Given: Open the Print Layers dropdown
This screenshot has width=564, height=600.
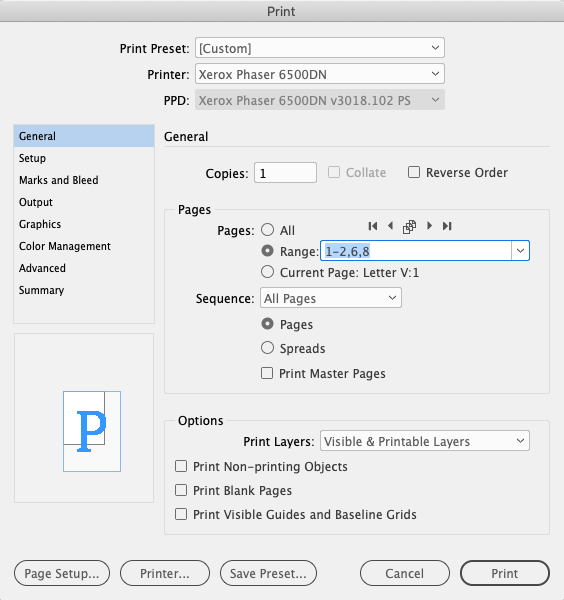Looking at the screenshot, I should [425, 441].
